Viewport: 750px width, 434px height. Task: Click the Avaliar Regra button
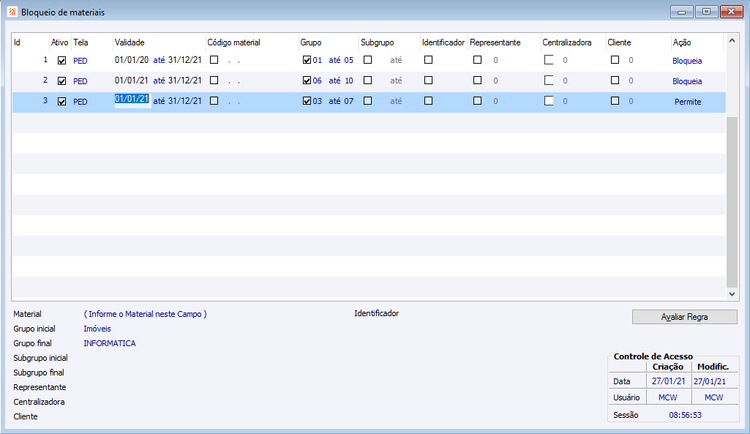(x=684, y=317)
